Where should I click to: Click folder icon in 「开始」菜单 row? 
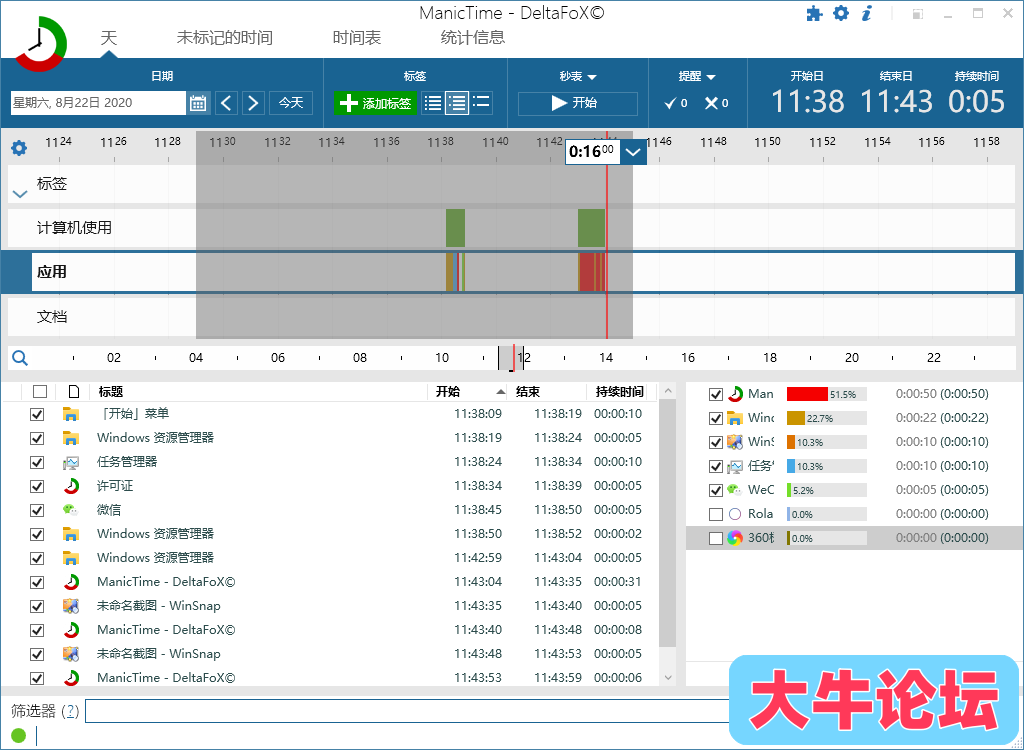71,414
